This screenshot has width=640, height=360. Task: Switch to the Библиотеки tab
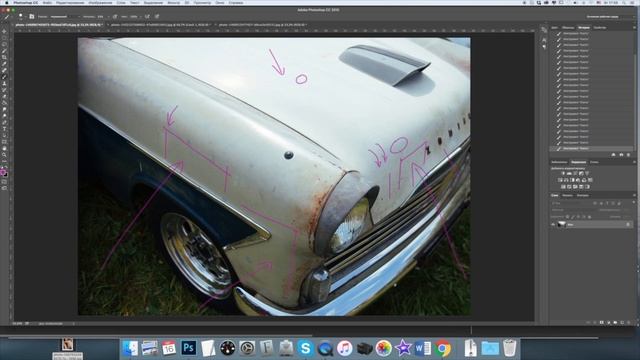coord(559,162)
